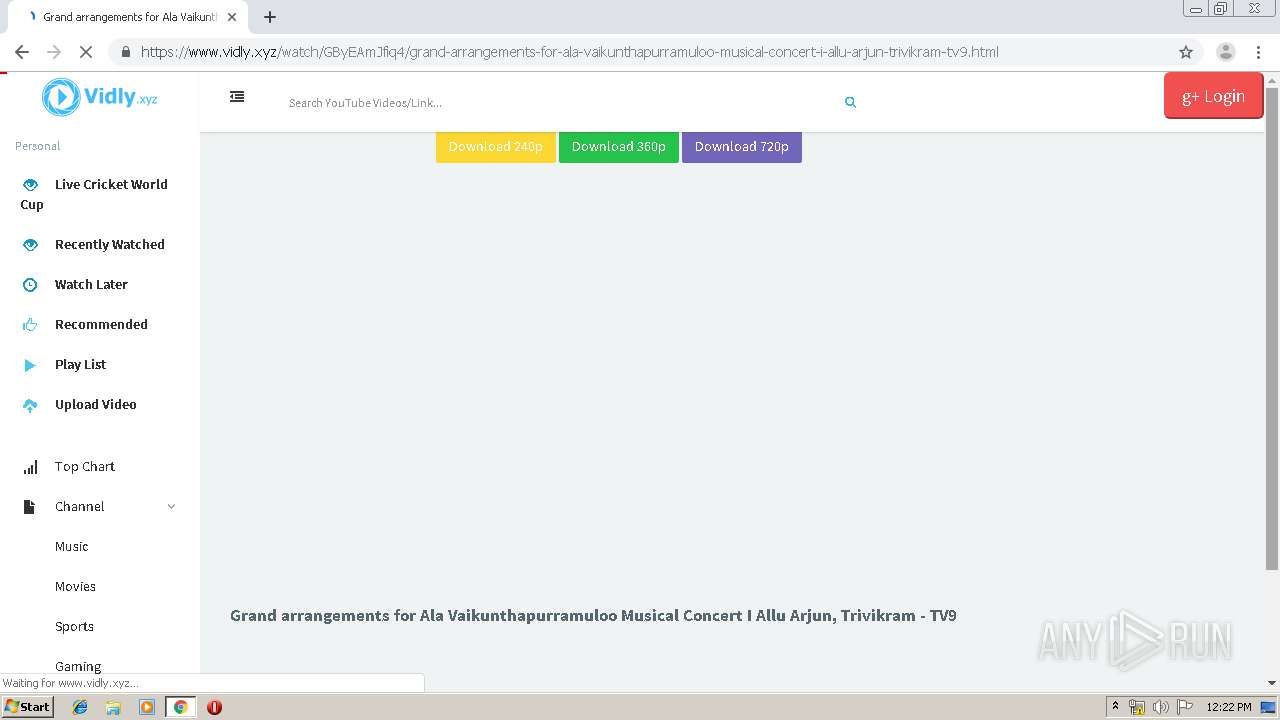
Task: Open the network tray icon
Action: click(1137, 707)
